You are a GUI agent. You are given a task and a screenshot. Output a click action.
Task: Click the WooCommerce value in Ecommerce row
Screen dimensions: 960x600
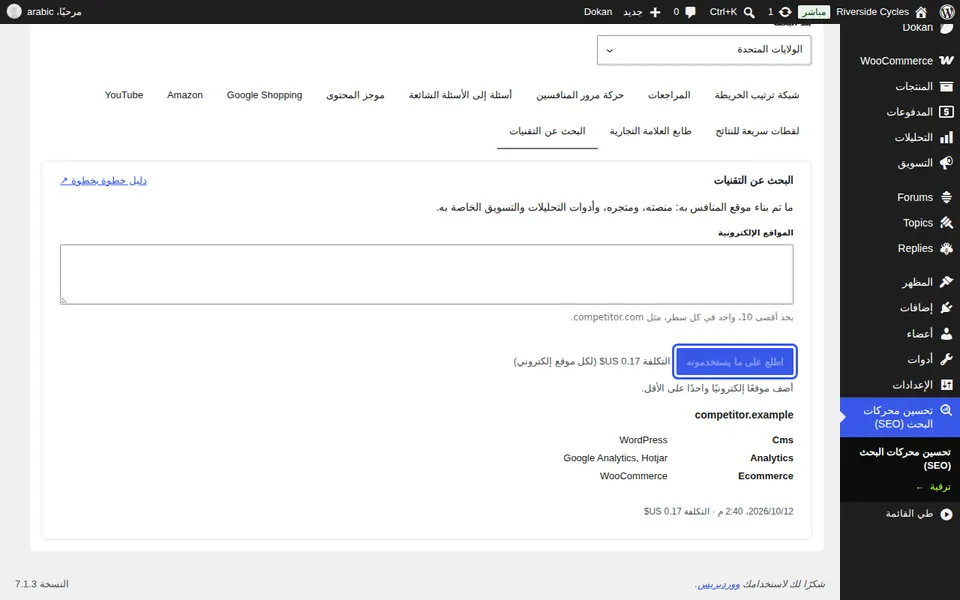pos(633,476)
